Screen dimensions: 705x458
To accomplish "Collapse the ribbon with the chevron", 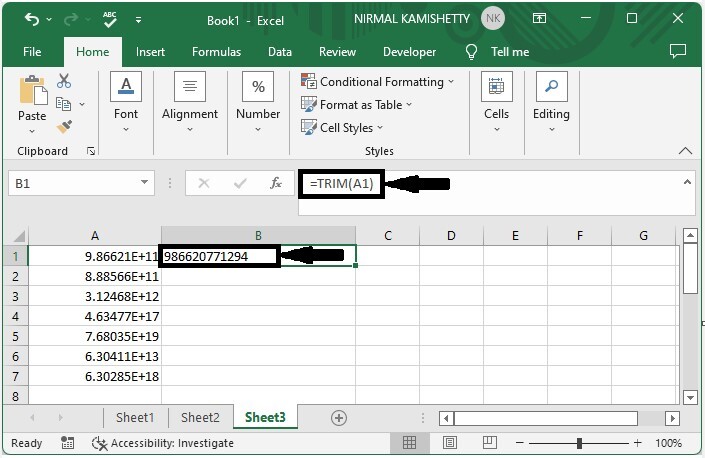I will pos(685,151).
